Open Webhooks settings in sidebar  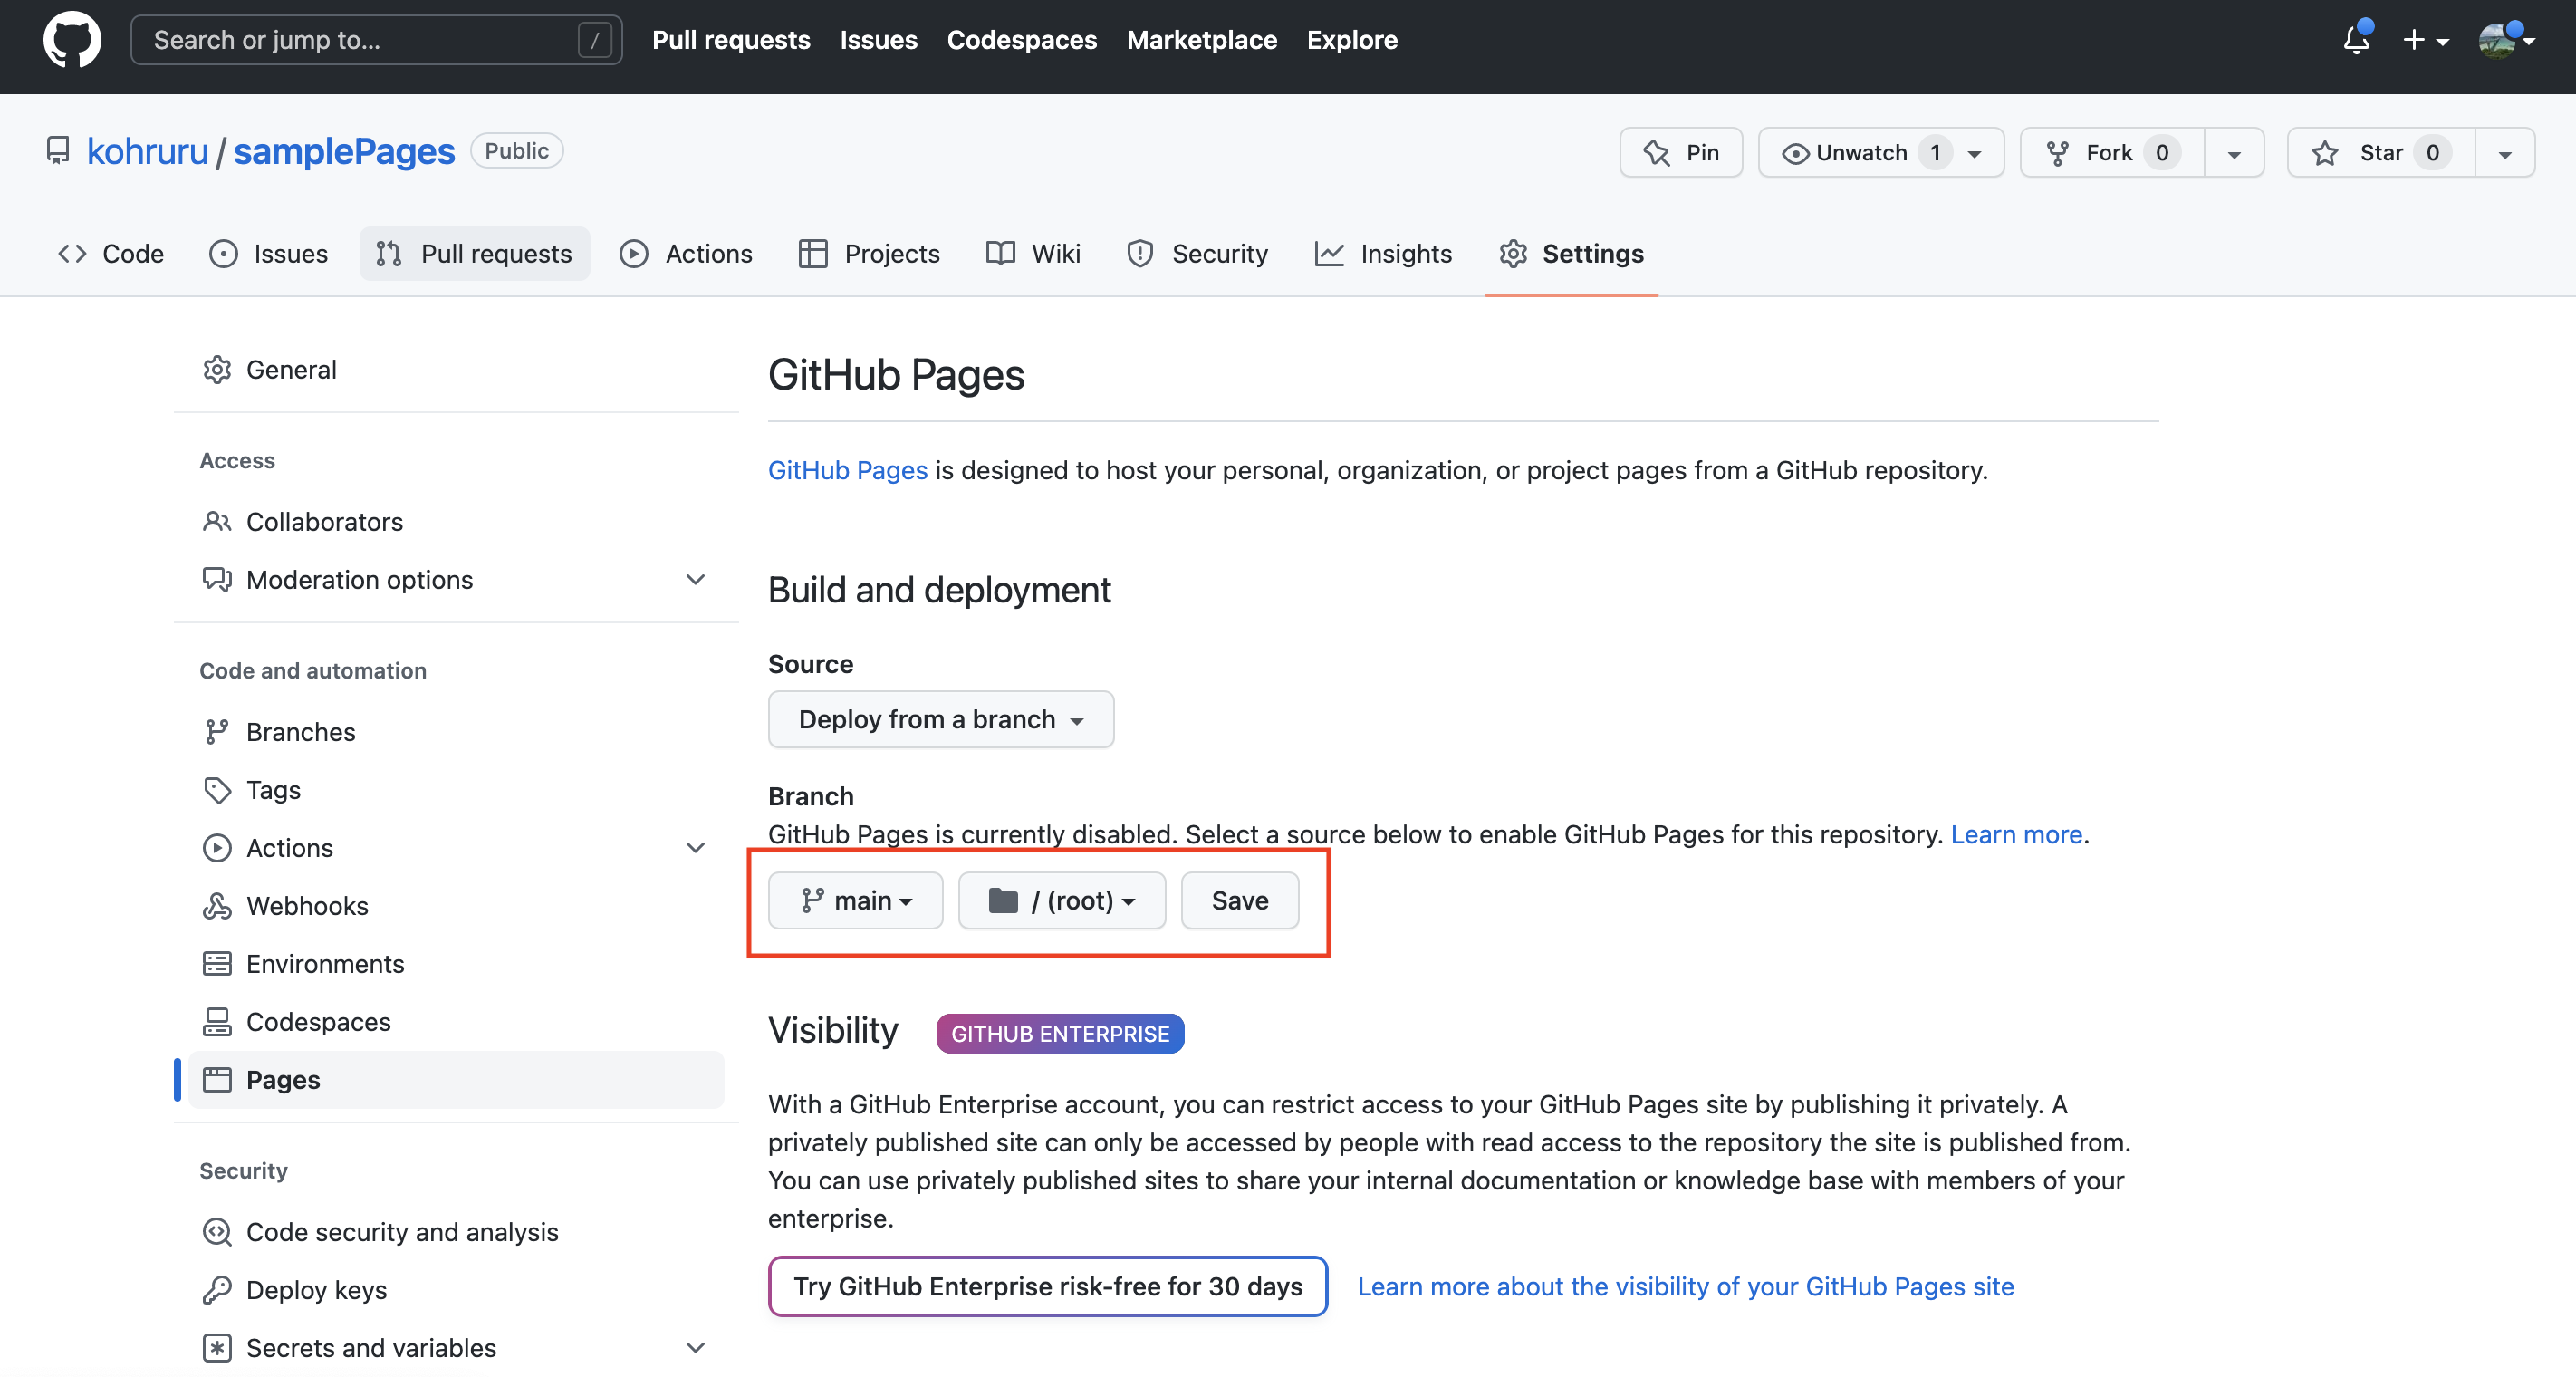tap(306, 905)
